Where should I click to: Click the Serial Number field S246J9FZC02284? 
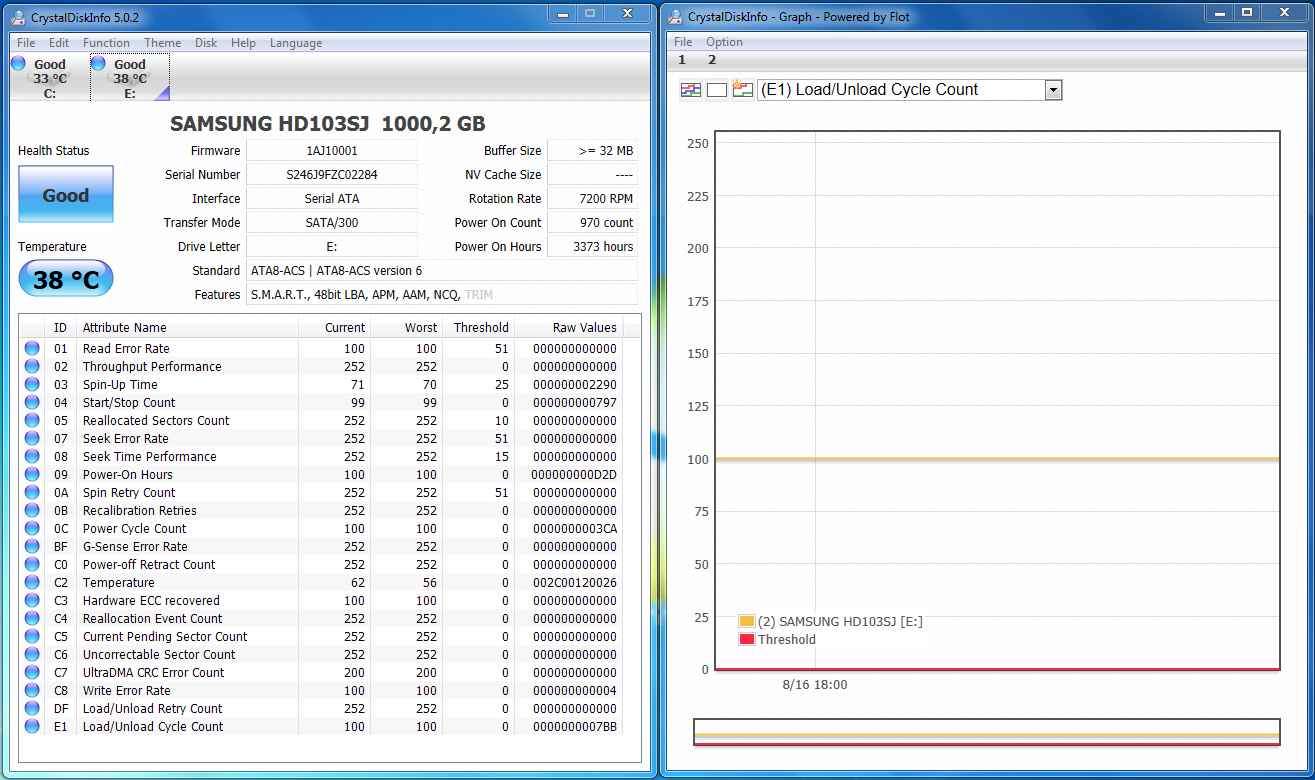click(x=332, y=175)
